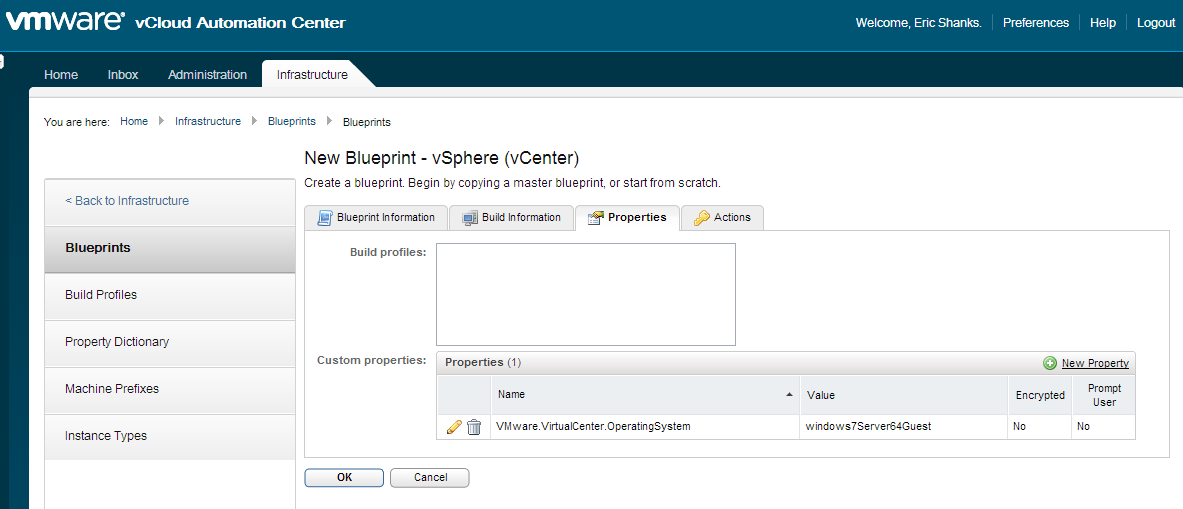Open Build Profiles in the sidebar
This screenshot has height=509, width=1183.
pyautogui.click(x=101, y=295)
